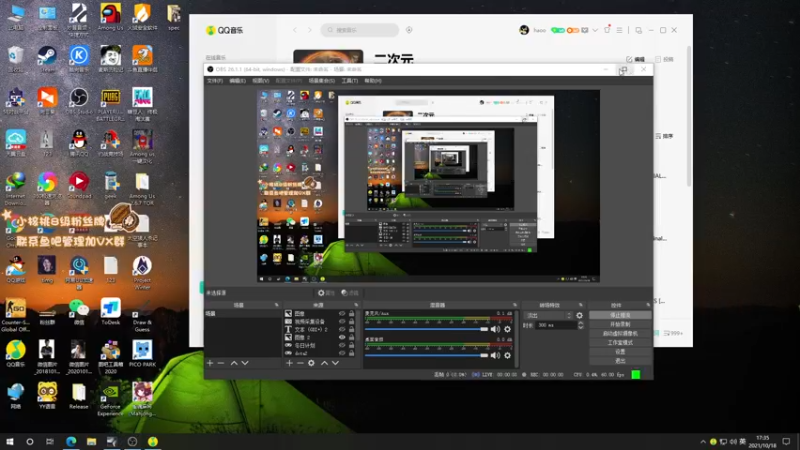Pop out the 混音器 dock header icon
The image size is (800, 450).
click(515, 305)
